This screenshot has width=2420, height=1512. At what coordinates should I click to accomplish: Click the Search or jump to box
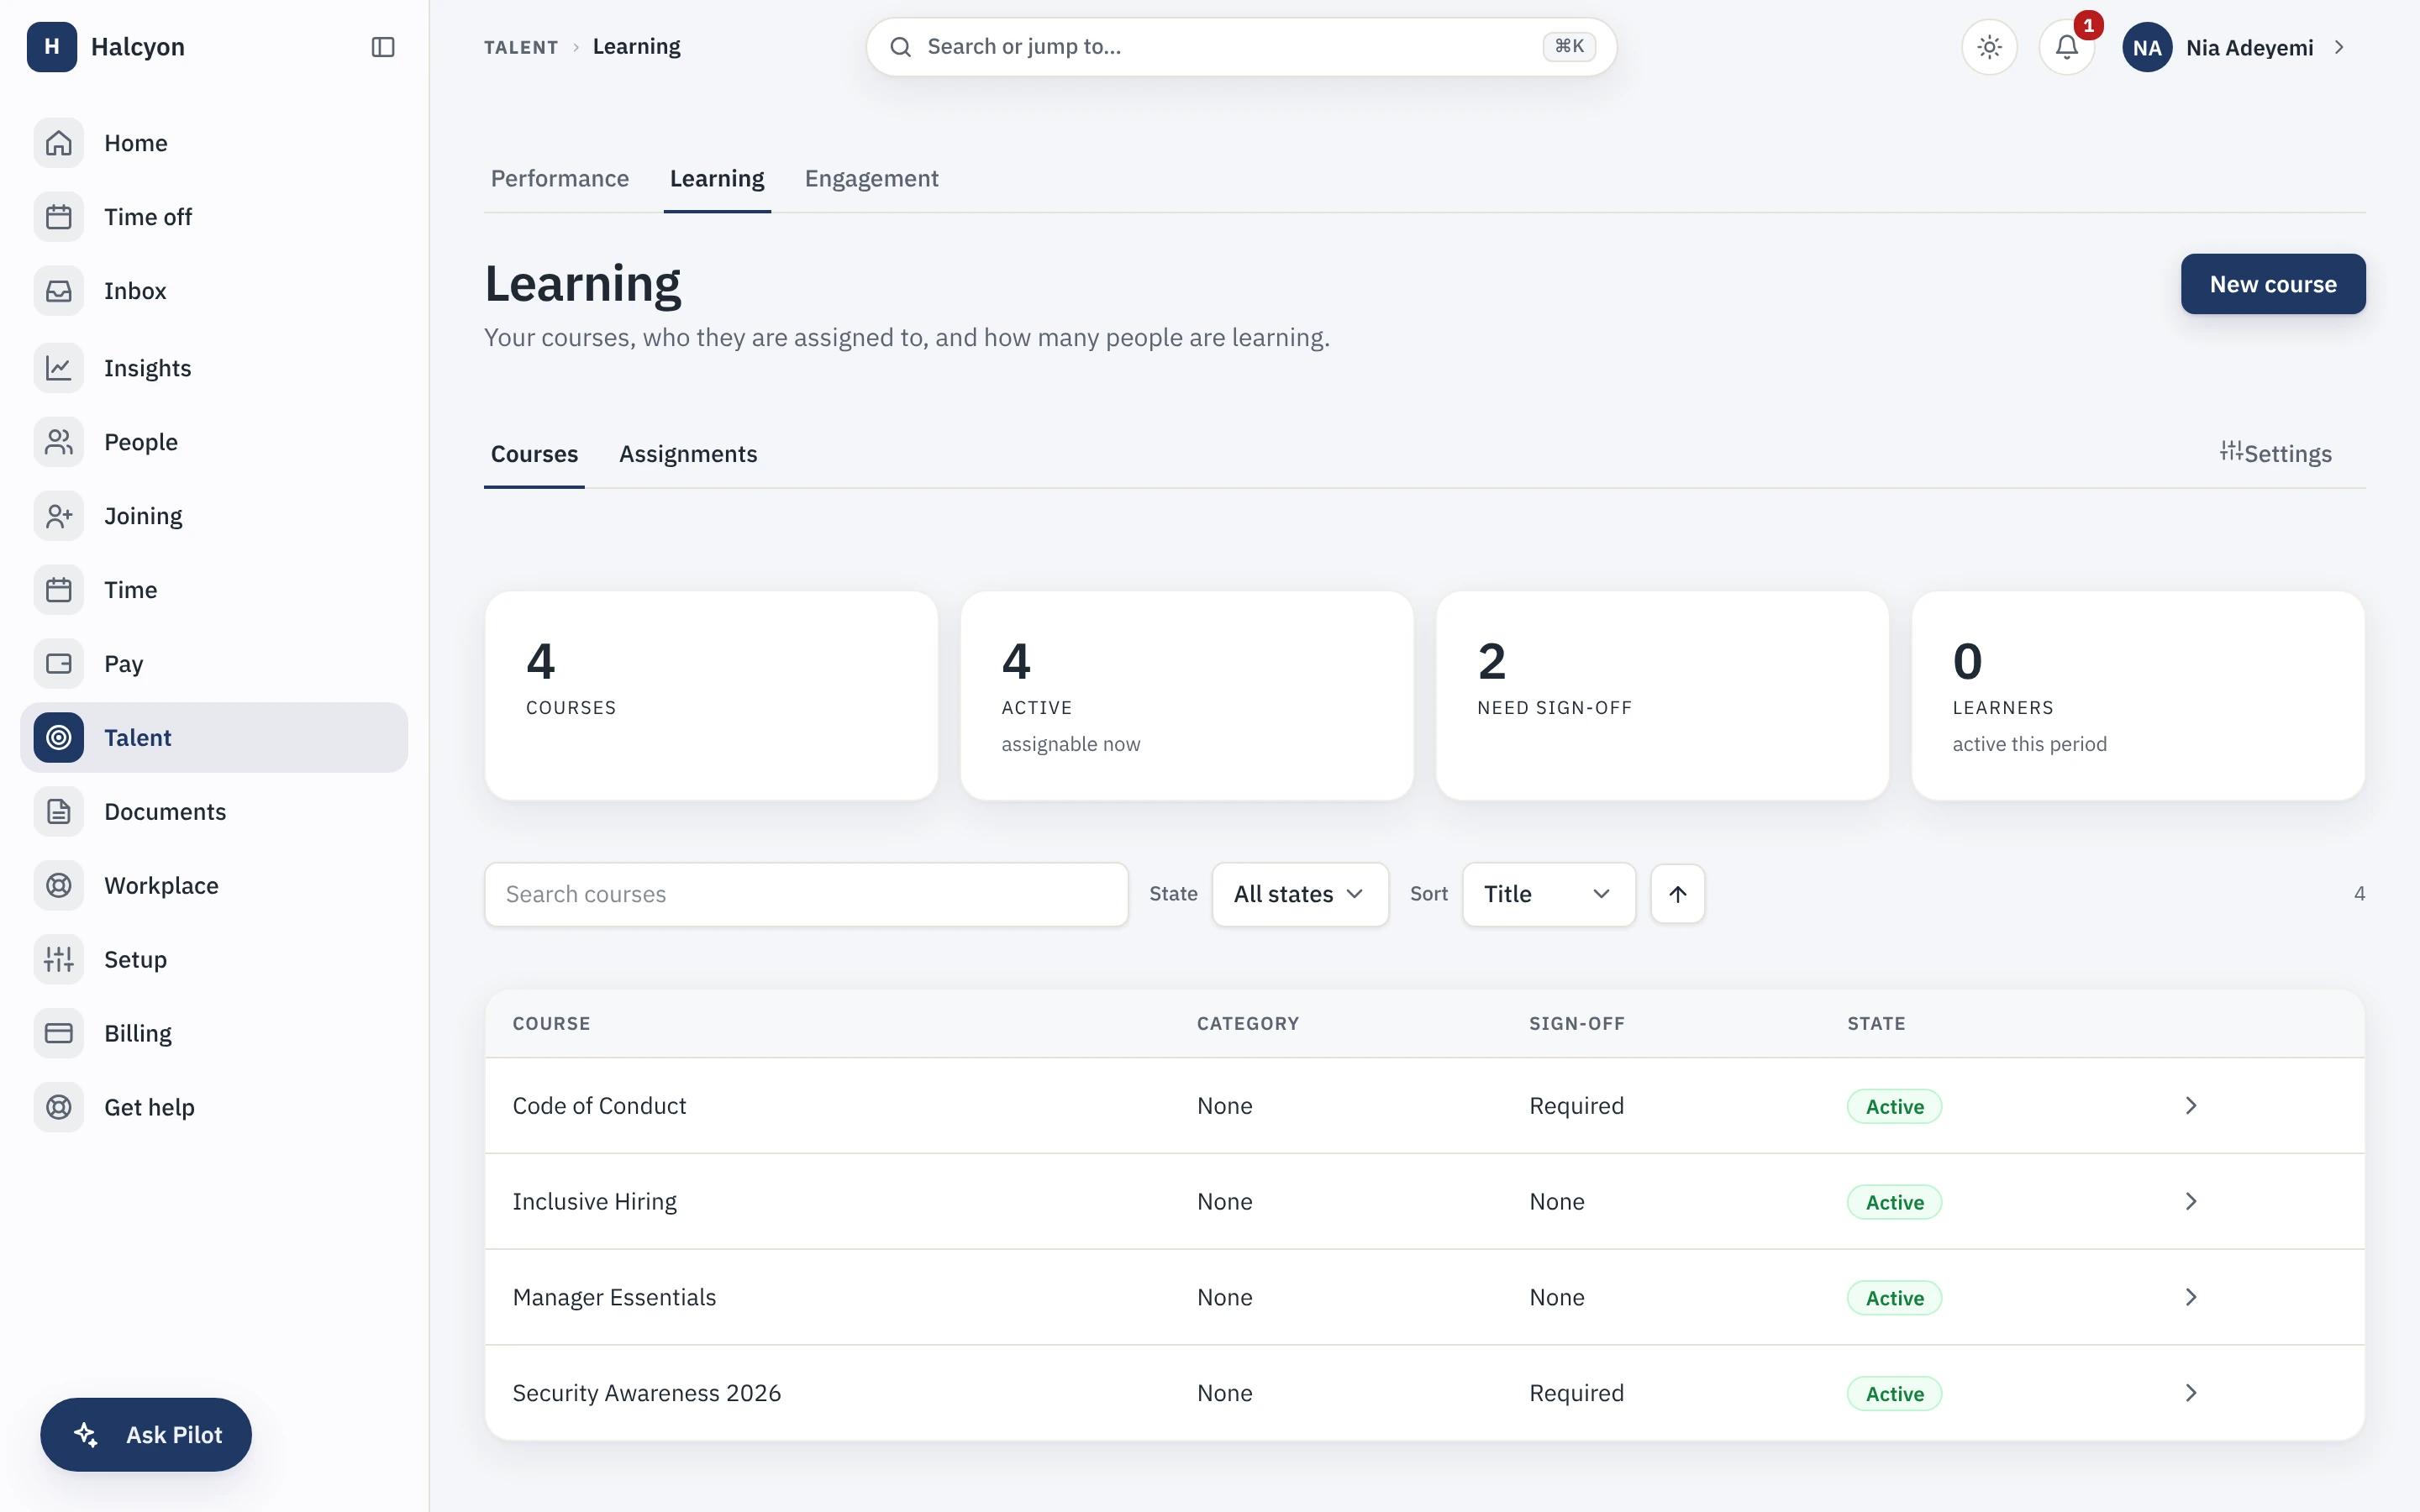click(x=1240, y=47)
